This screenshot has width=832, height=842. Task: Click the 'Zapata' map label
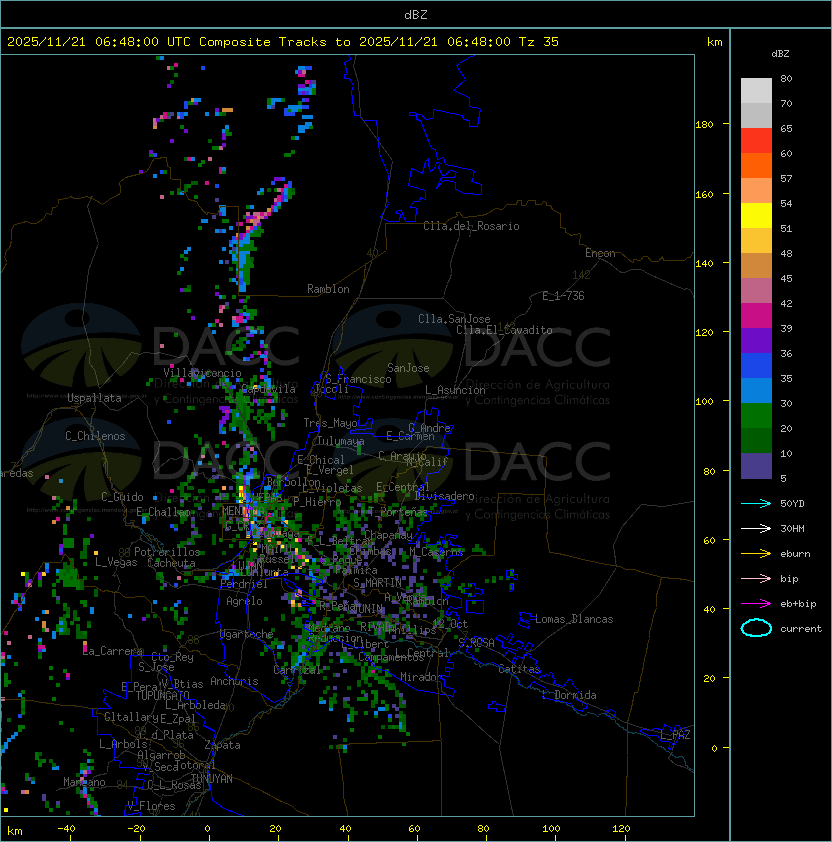222,745
